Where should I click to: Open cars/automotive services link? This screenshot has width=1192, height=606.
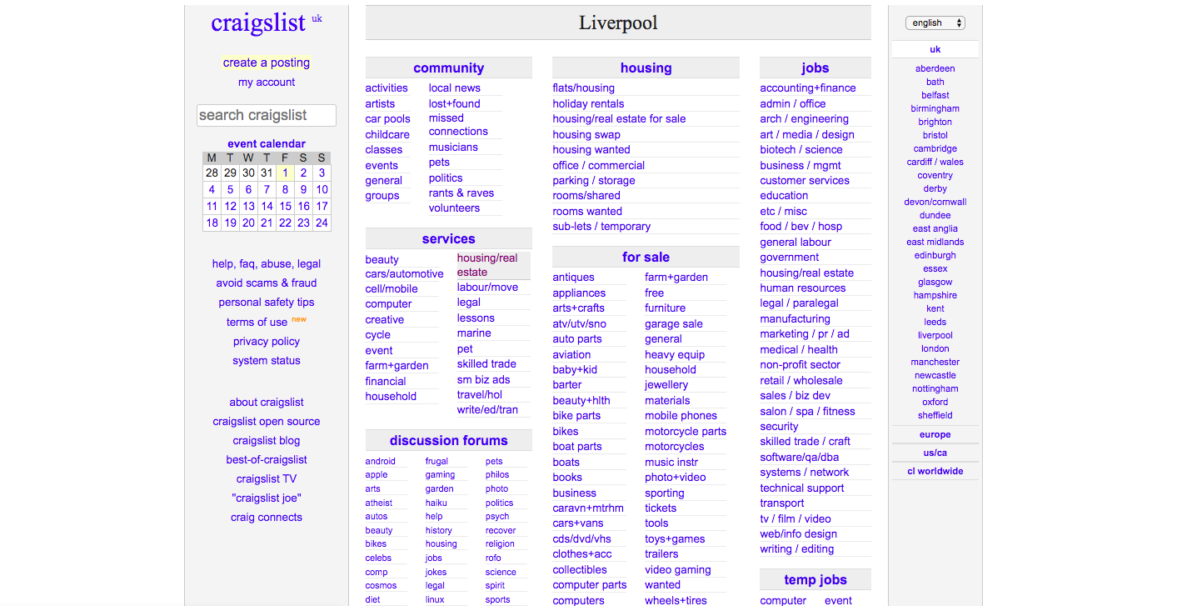point(404,274)
